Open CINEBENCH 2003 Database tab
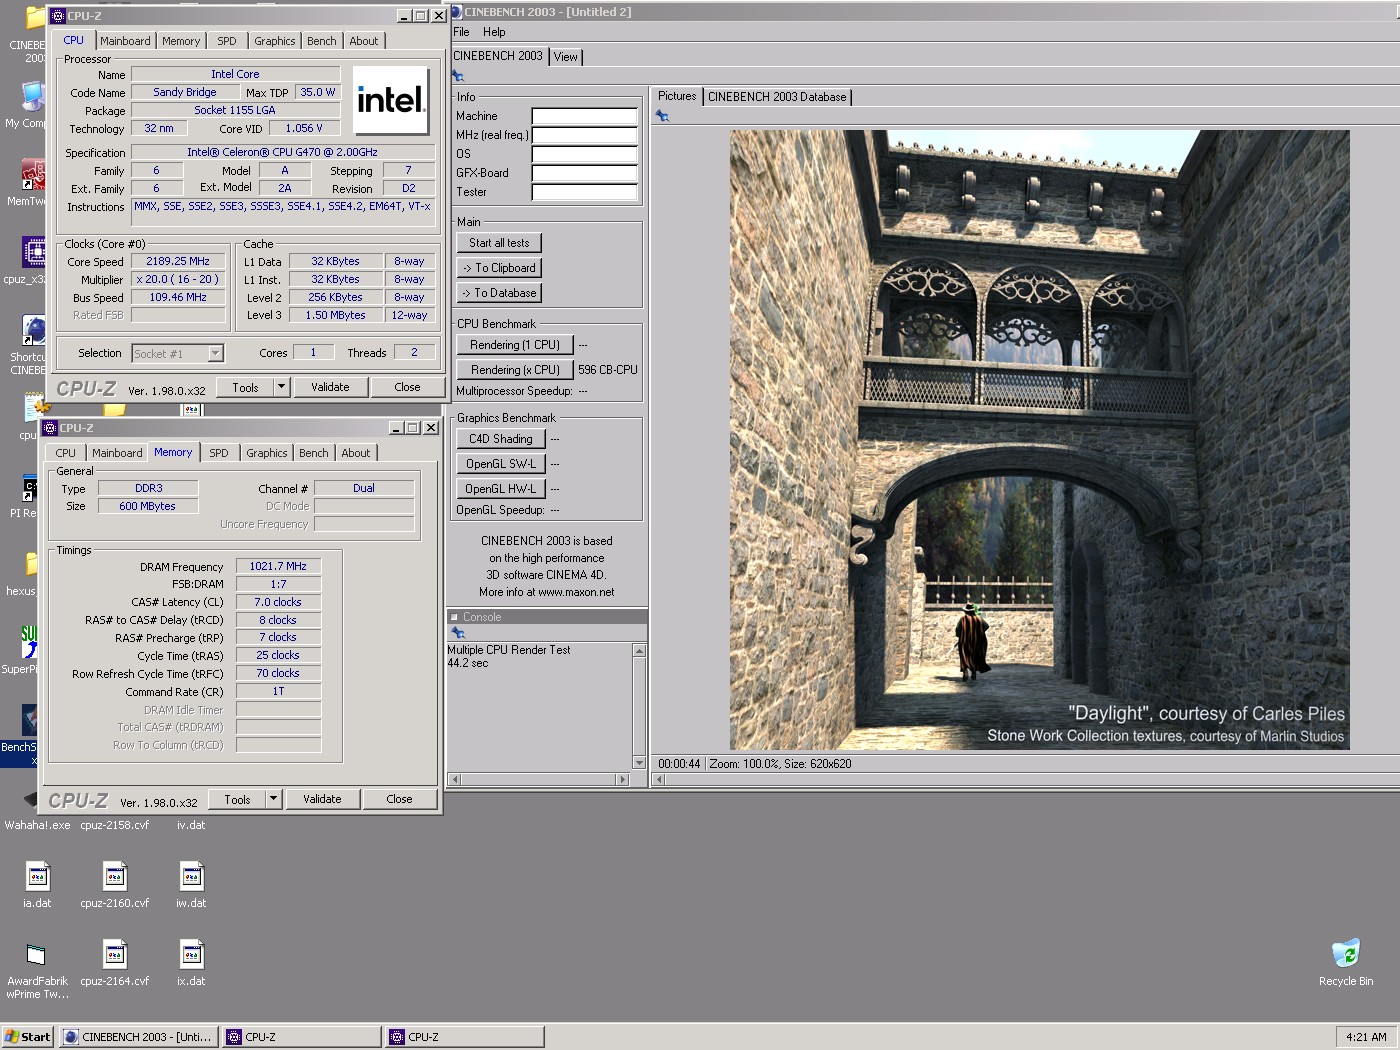 777,97
